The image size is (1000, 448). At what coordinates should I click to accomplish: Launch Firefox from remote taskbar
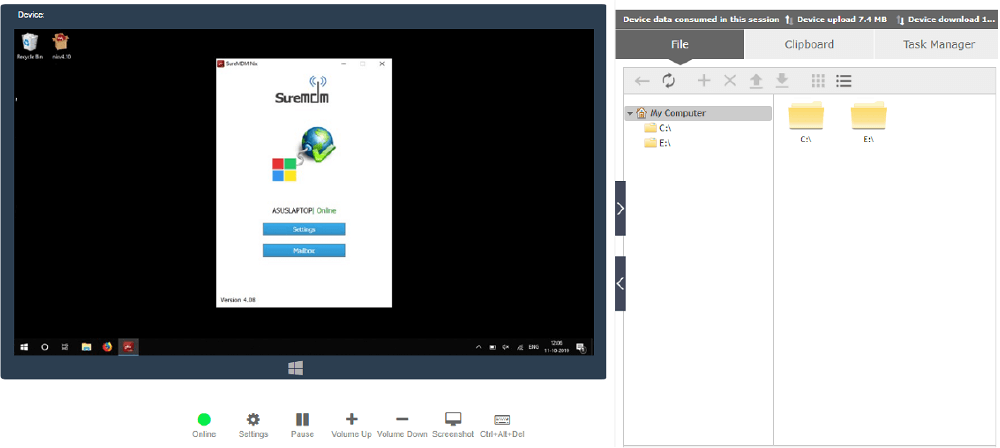[107, 347]
